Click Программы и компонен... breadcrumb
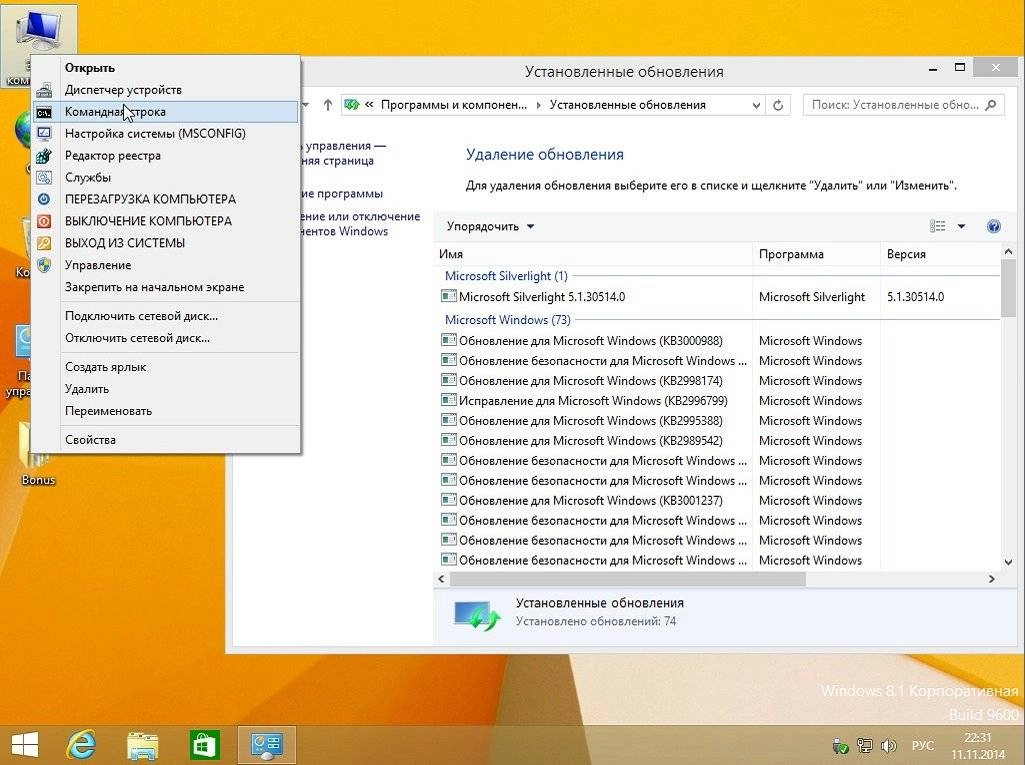Screen dimensions: 1025x765 click(x=454, y=105)
